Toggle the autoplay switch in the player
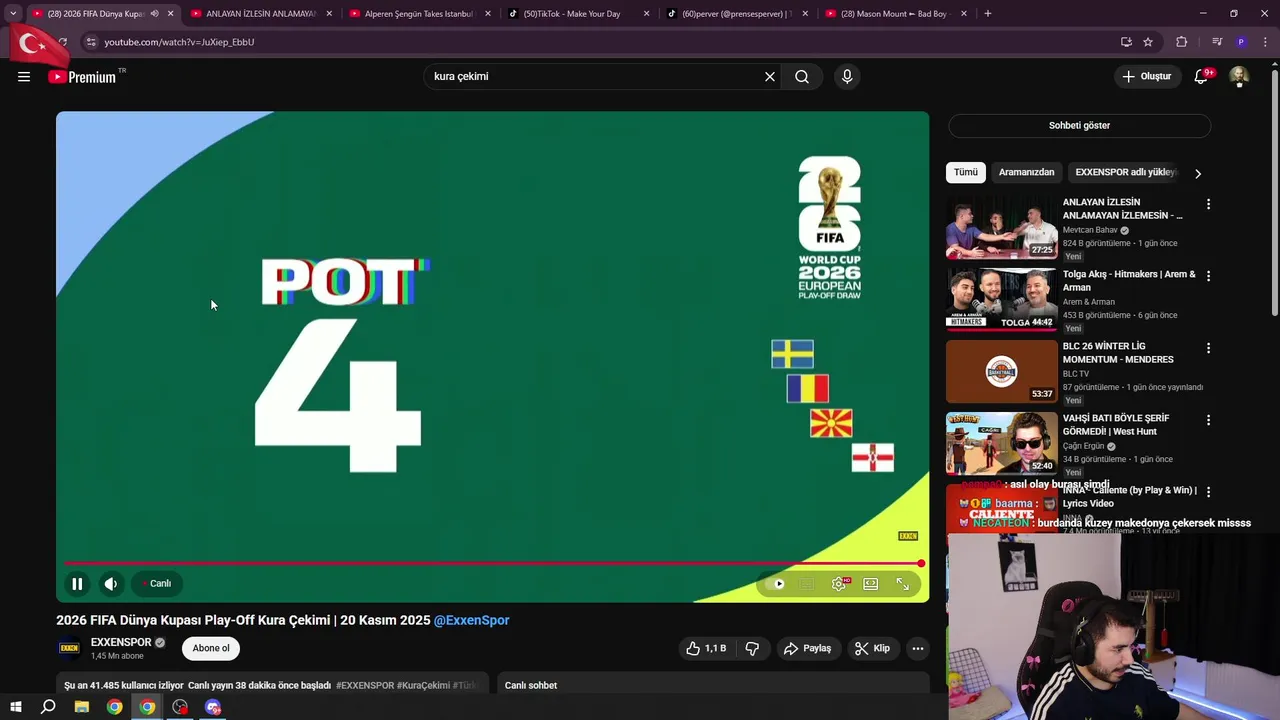 coord(775,584)
